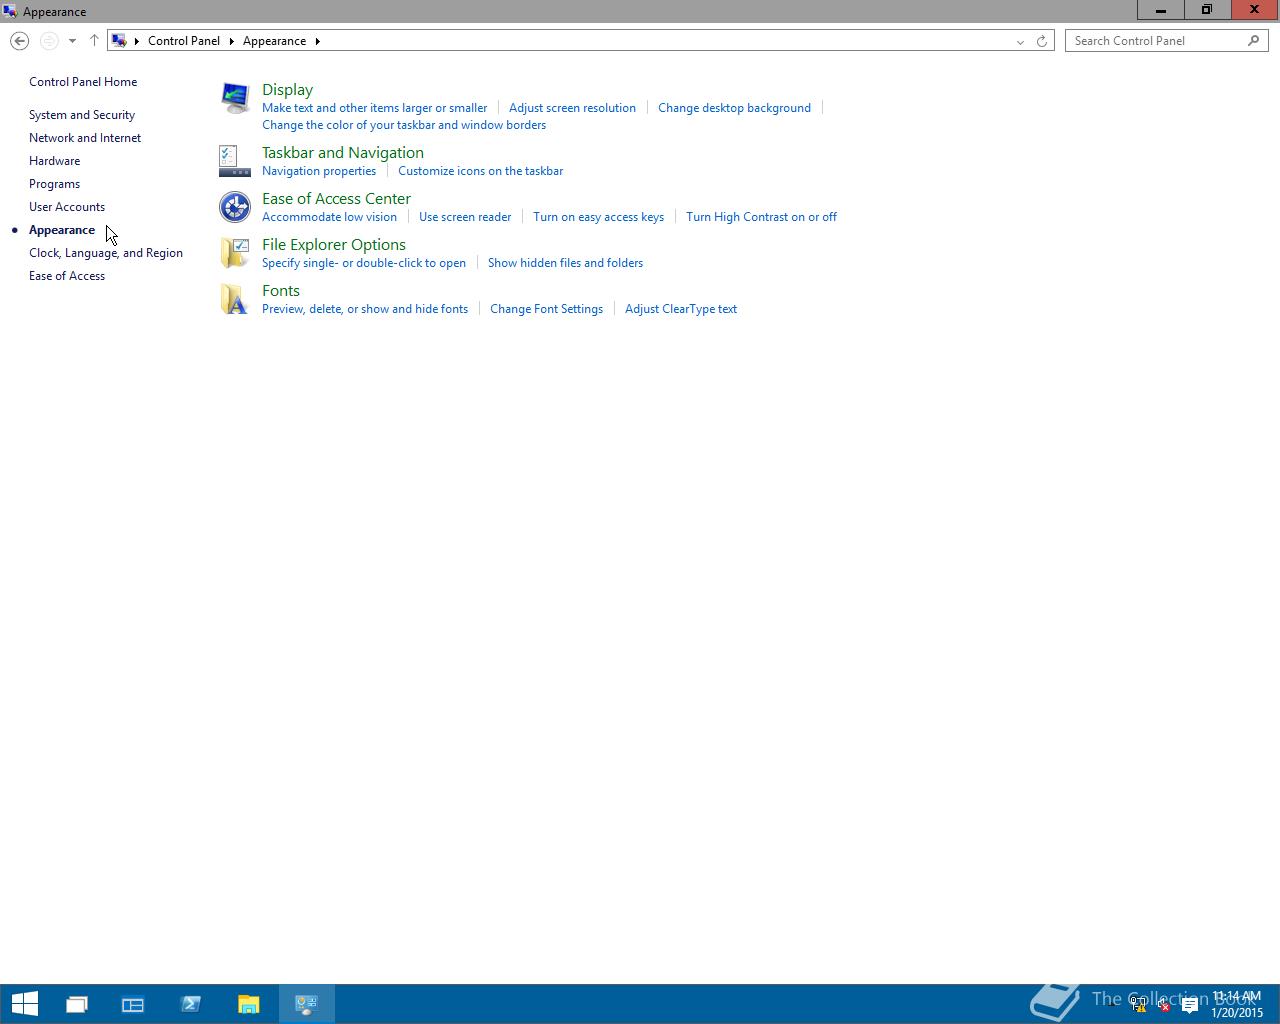The height and width of the screenshot is (1024, 1280).
Task: Open Hardware category
Action: [55, 161]
